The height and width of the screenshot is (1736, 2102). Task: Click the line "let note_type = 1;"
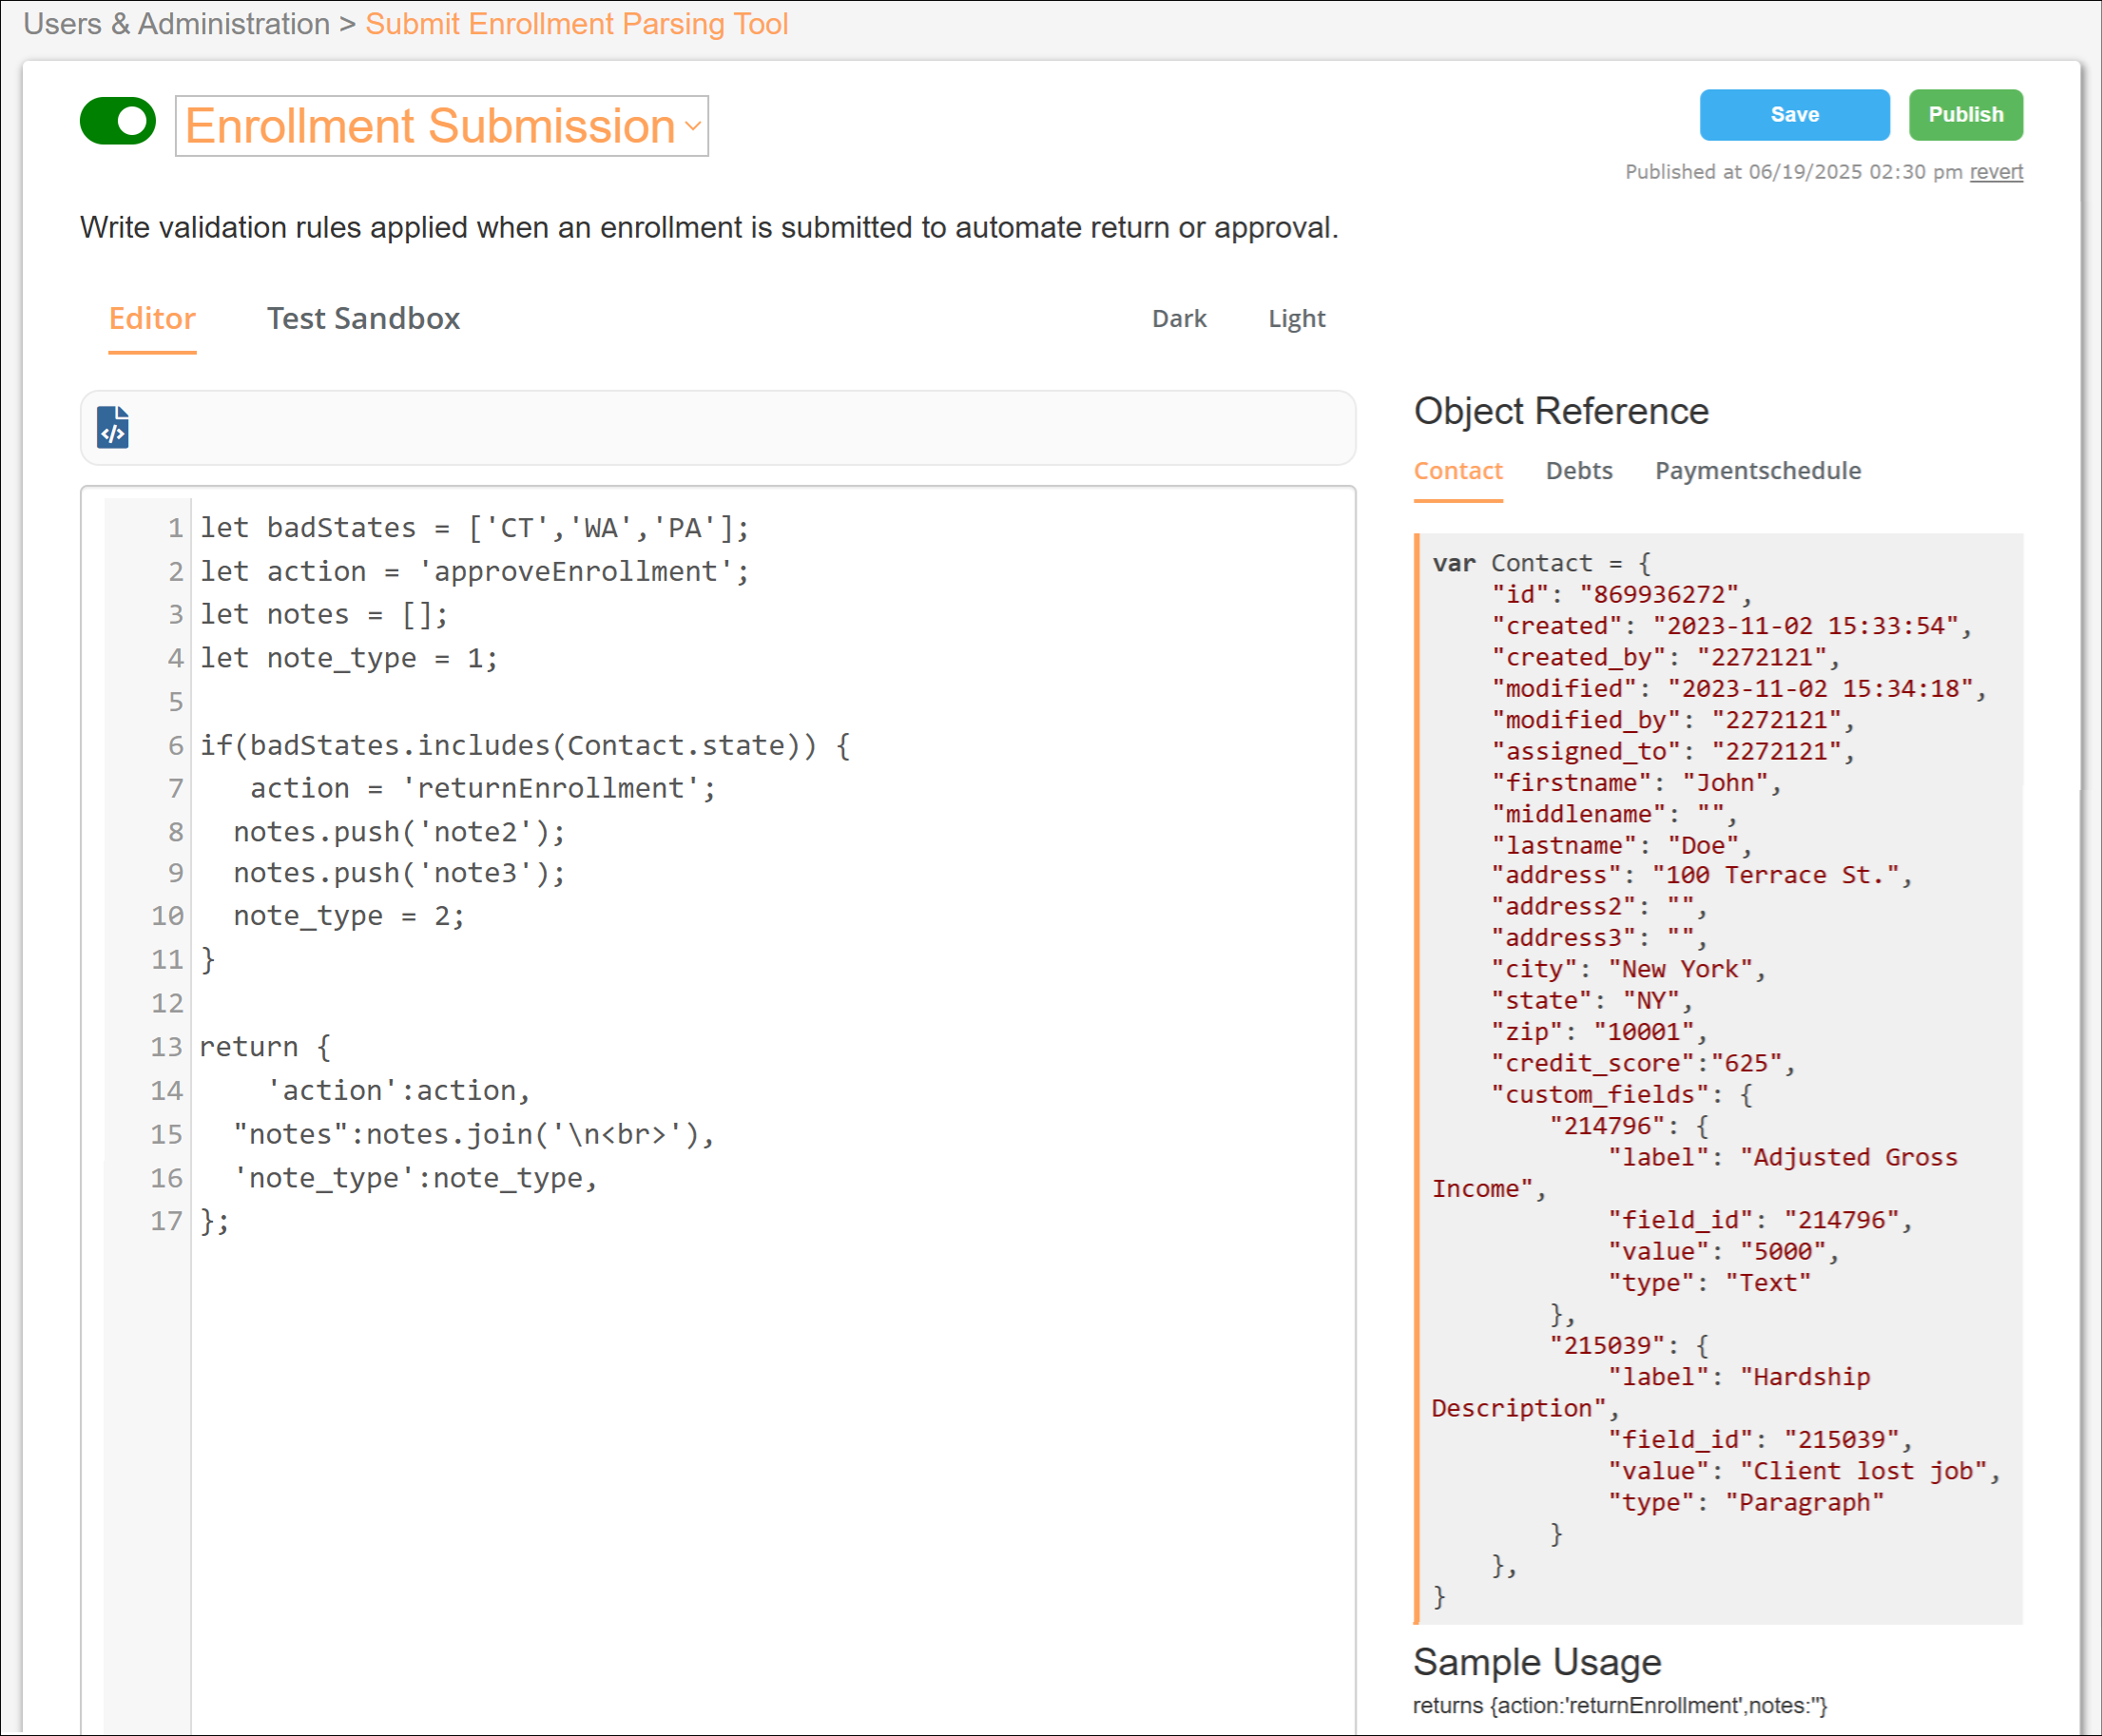pos(349,659)
